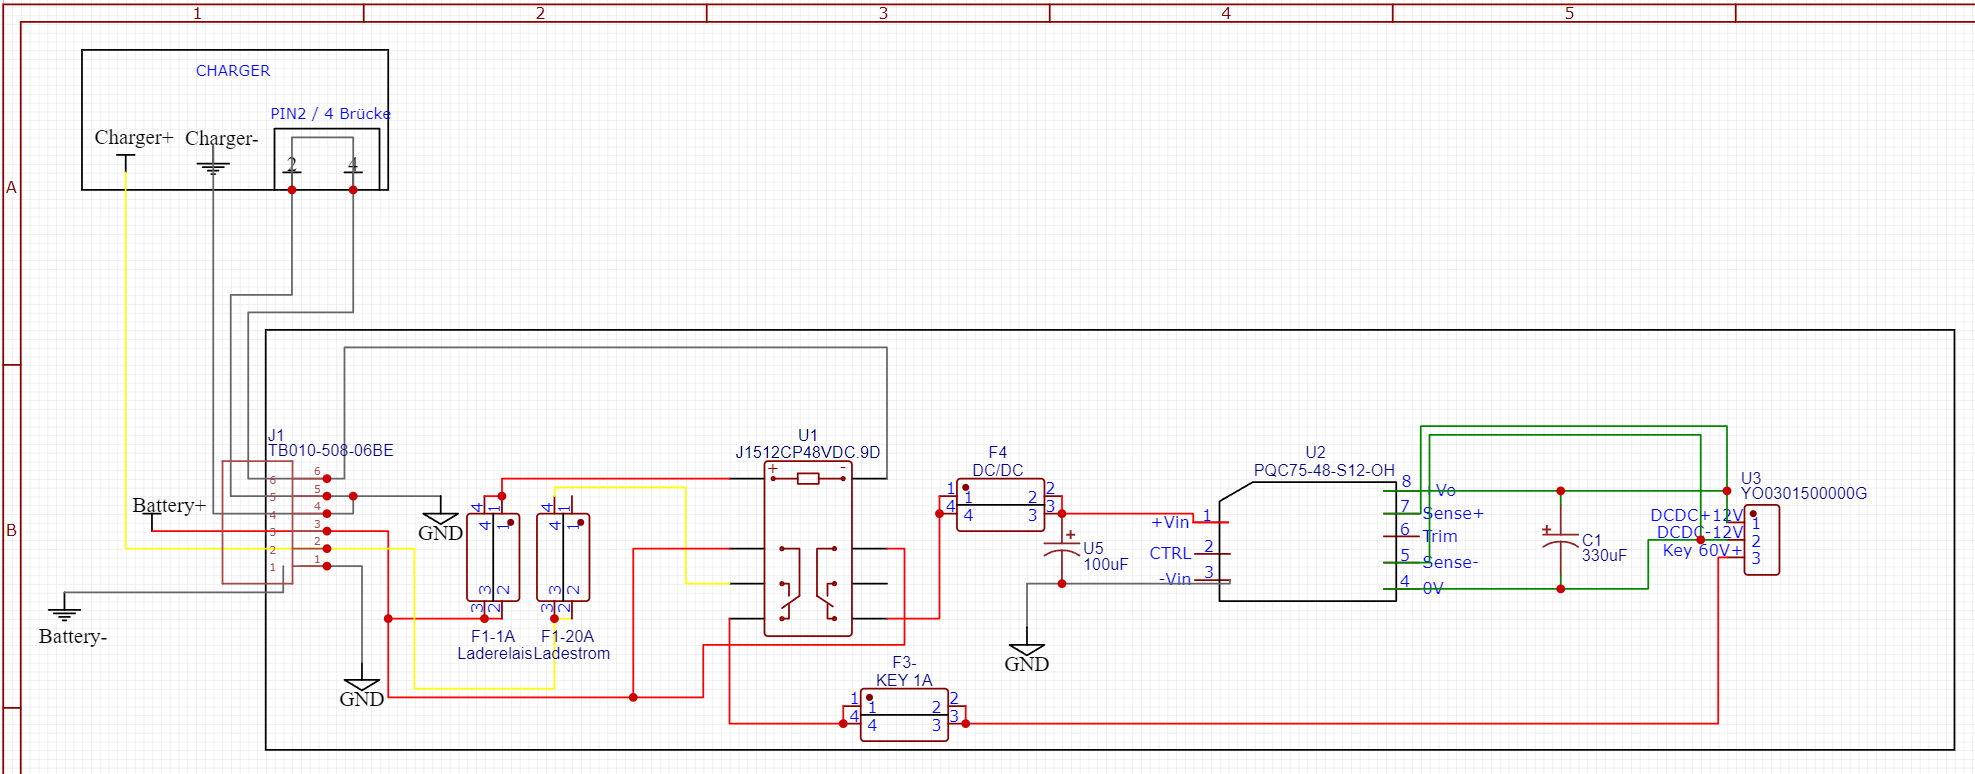Click the YO0301500000G part label

click(1804, 494)
